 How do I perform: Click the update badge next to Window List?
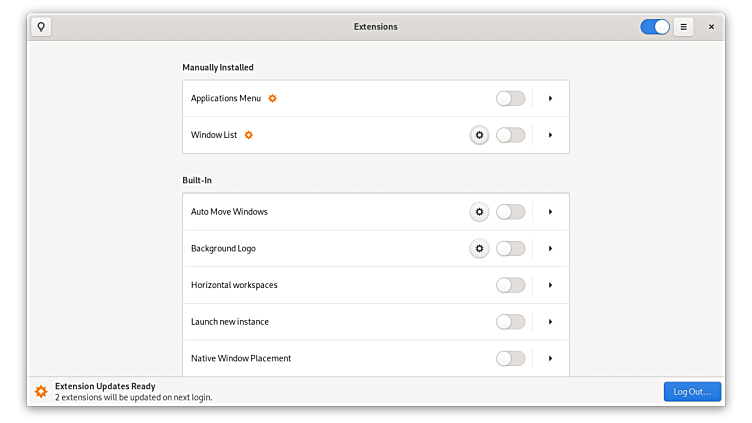coord(249,135)
